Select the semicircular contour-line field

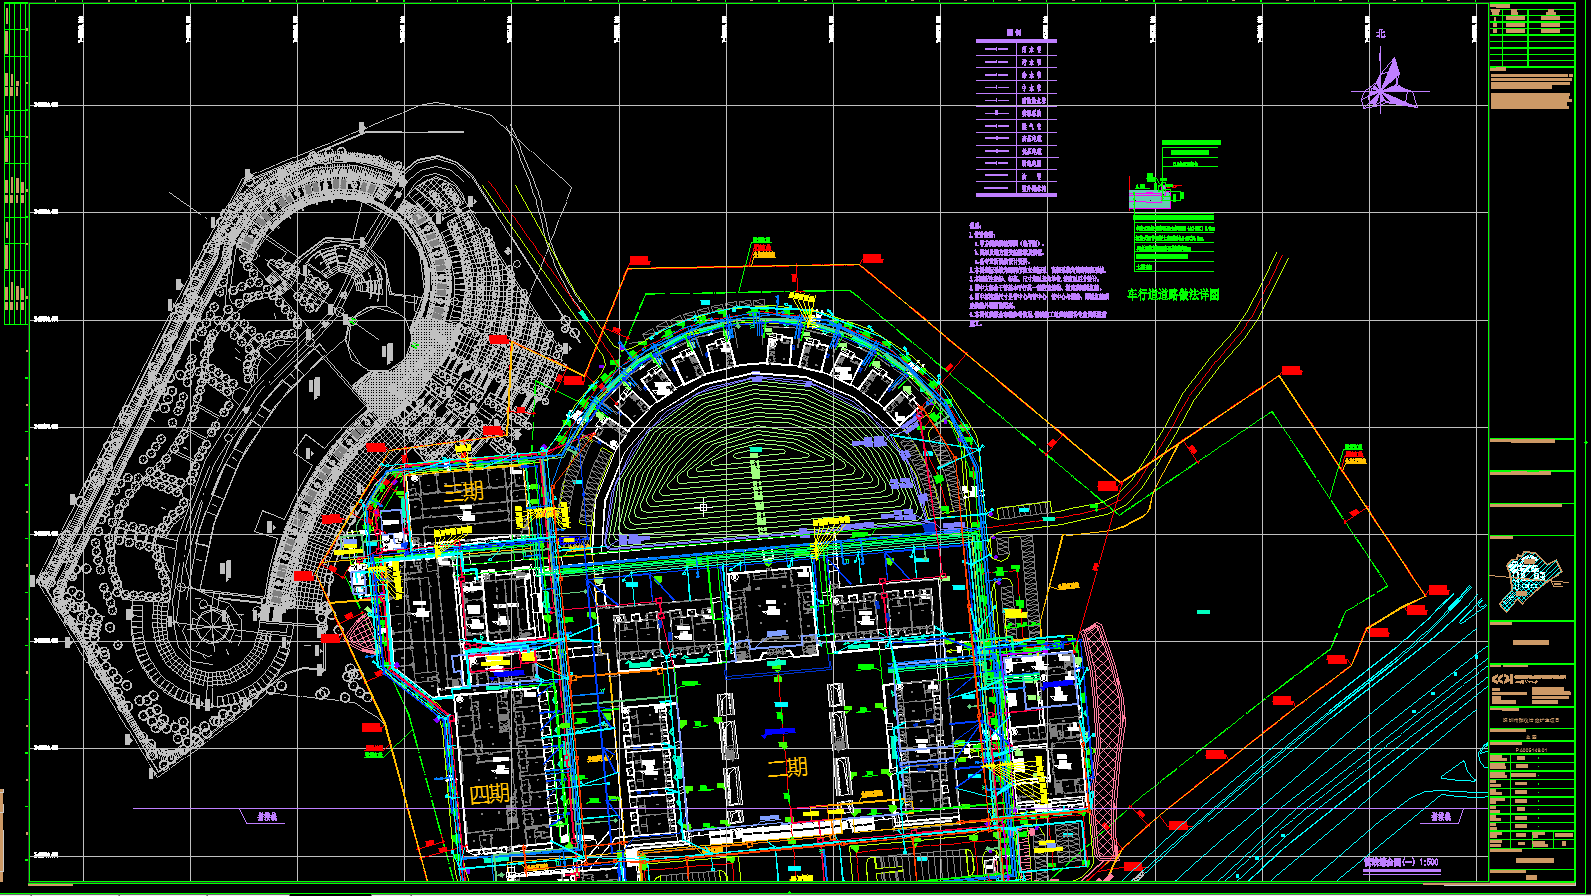pos(760,470)
